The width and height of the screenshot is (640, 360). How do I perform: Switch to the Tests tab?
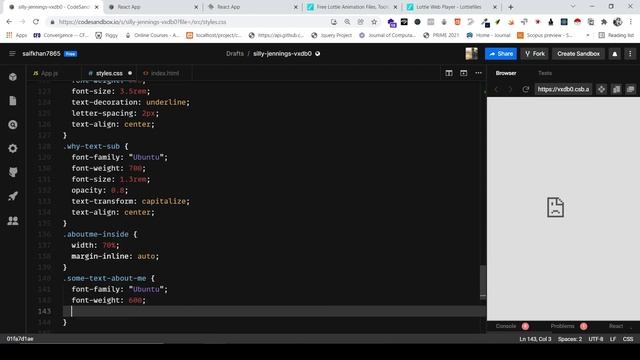point(545,73)
